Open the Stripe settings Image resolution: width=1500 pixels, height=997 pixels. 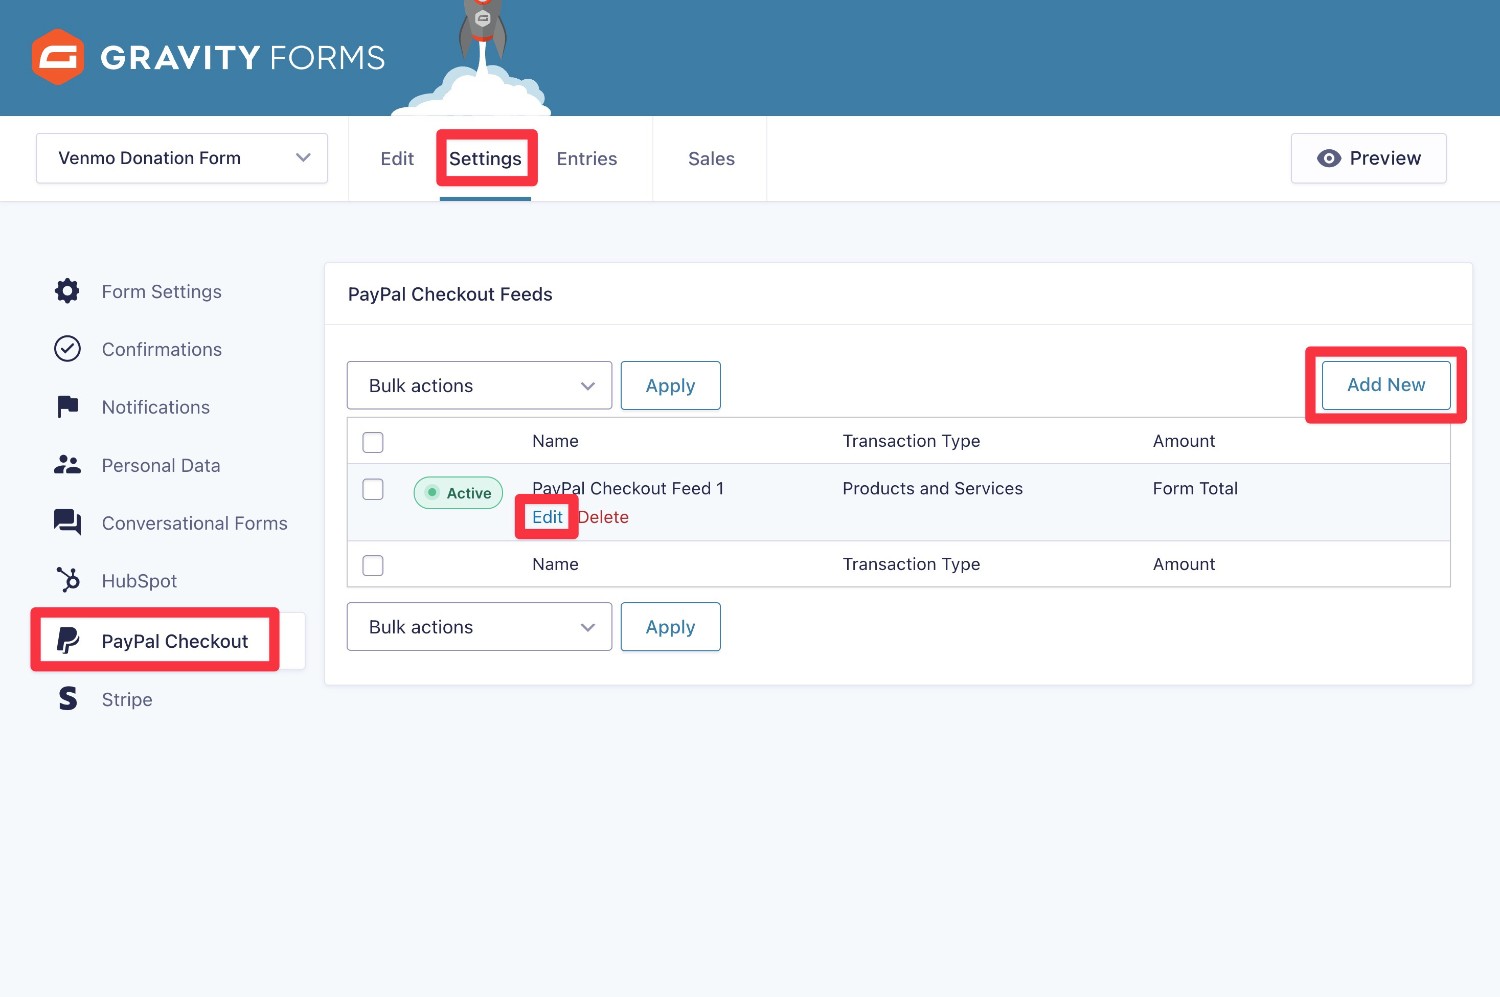coord(127,699)
